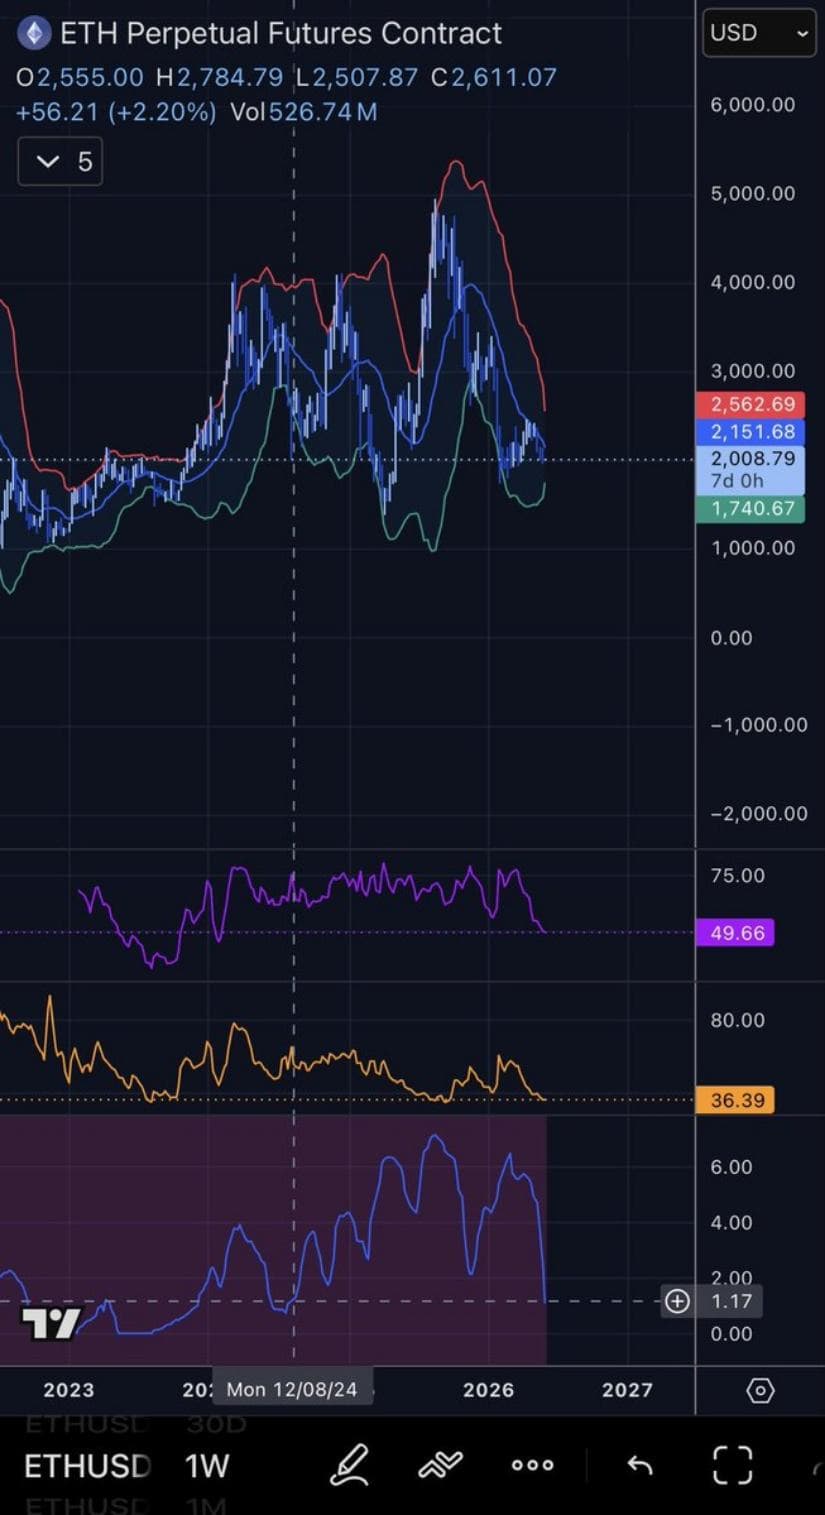Open the USD currency dropdown
Screen dimensions: 825x1515
point(759,33)
